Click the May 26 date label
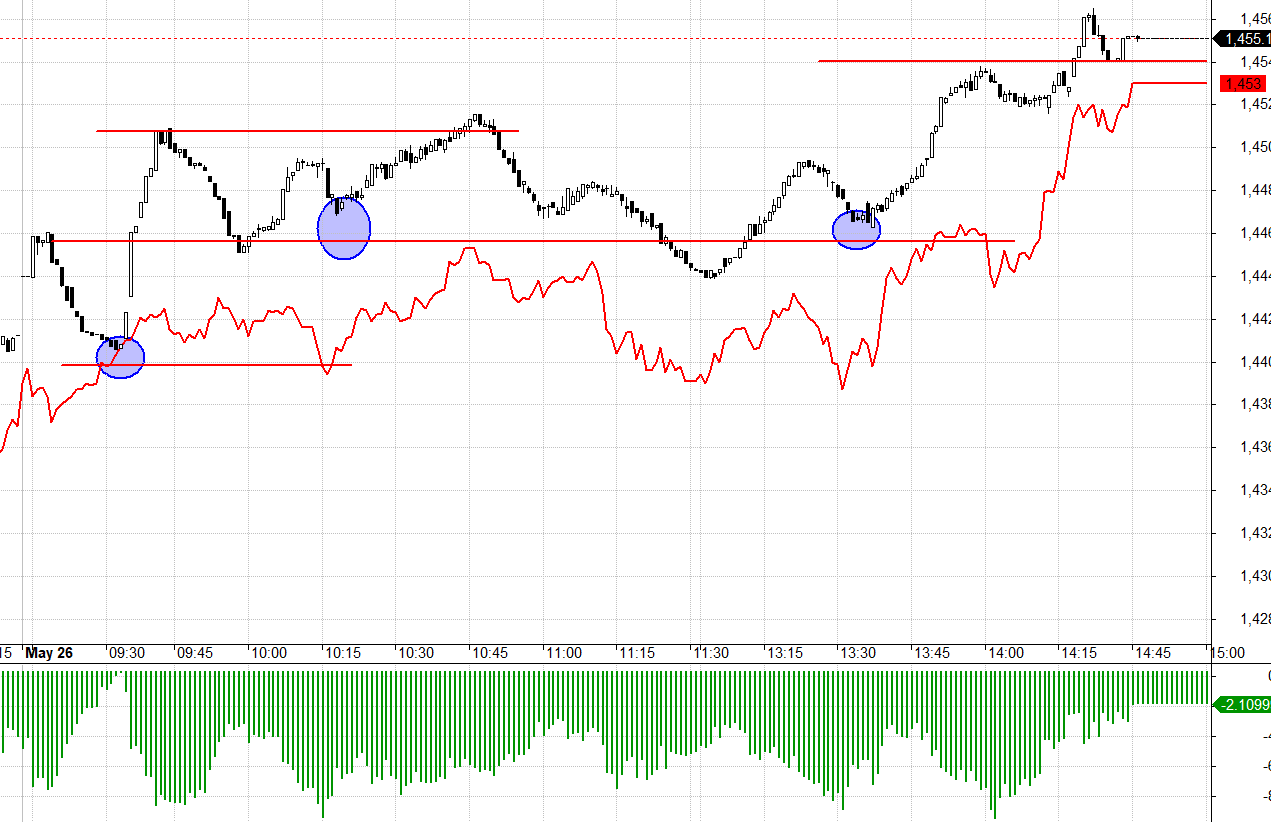Image resolution: width=1271 pixels, height=822 pixels. [x=51, y=653]
